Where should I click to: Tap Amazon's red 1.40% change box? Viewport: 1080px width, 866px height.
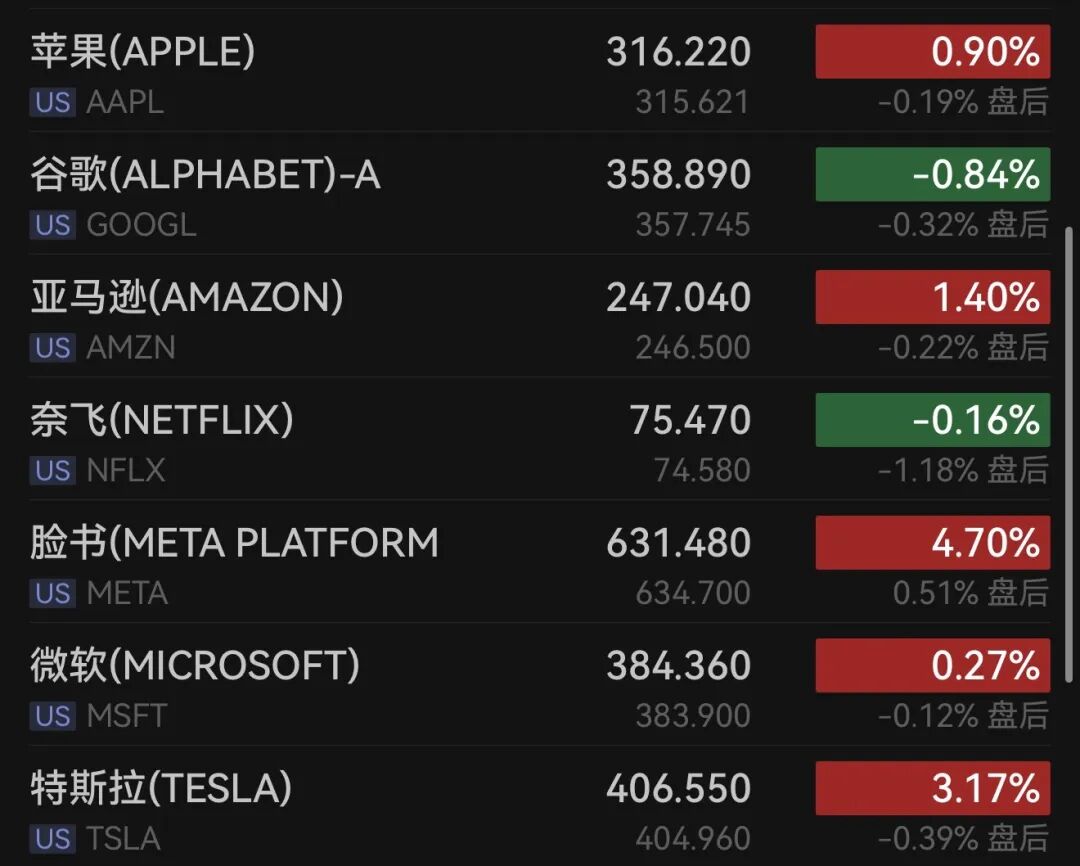click(933, 297)
